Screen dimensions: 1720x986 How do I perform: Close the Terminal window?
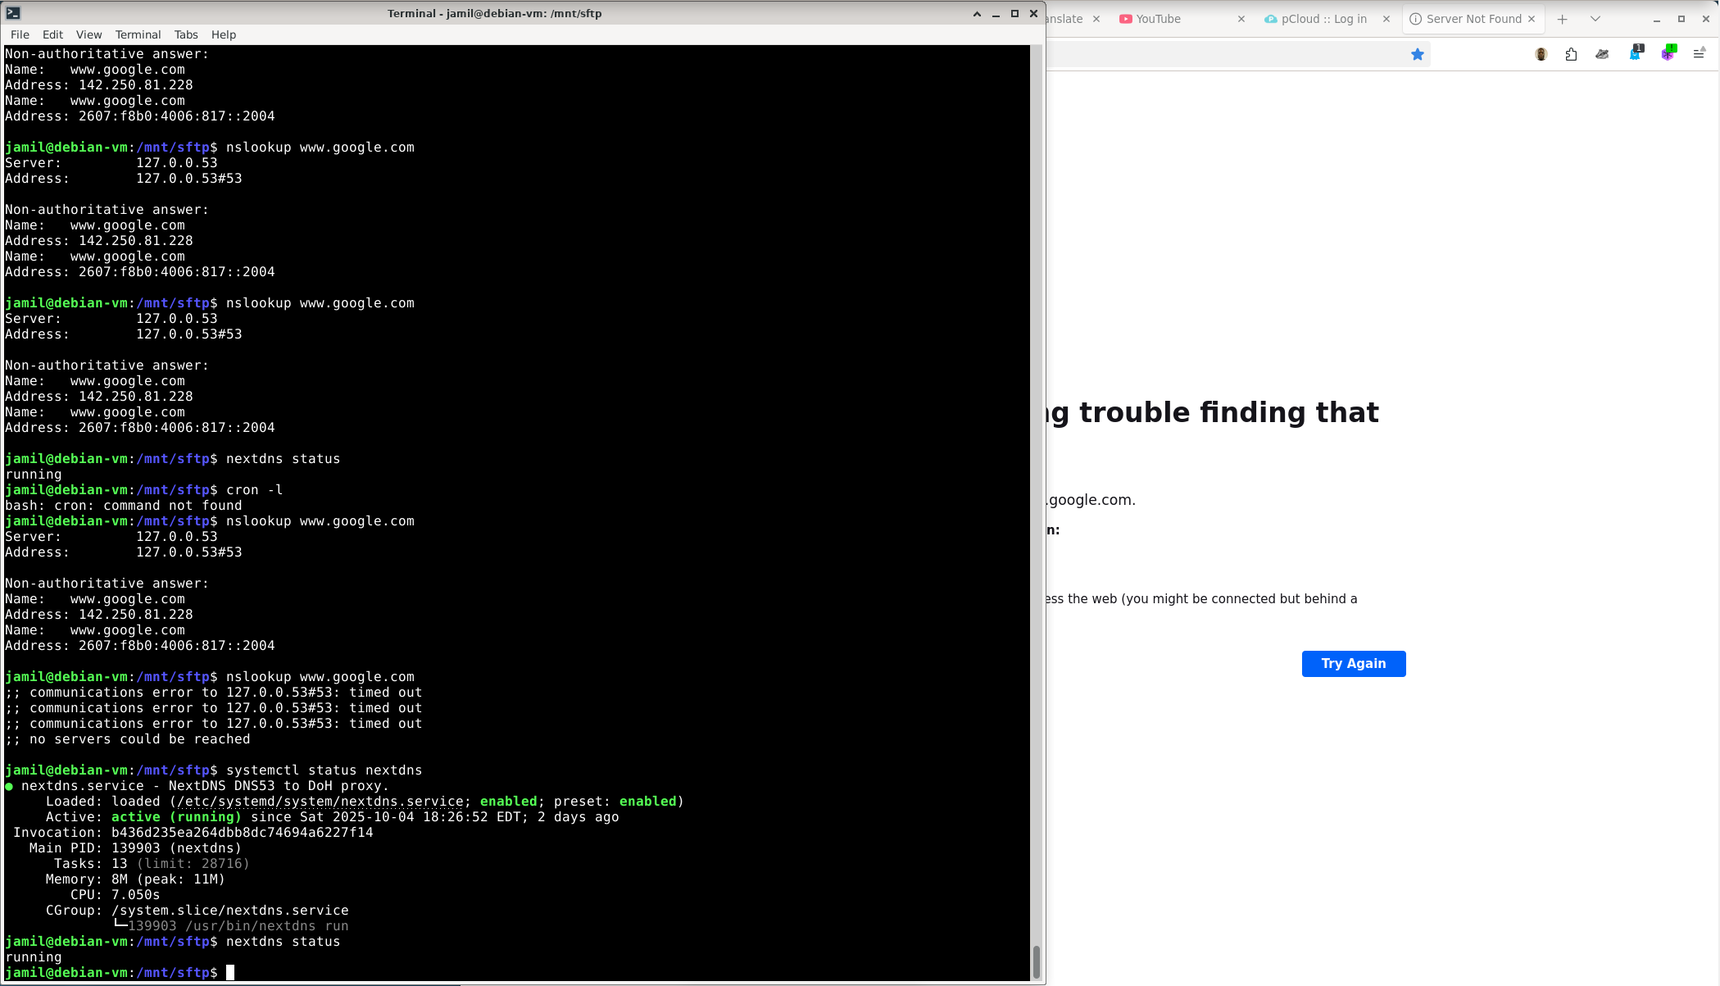click(x=1034, y=13)
